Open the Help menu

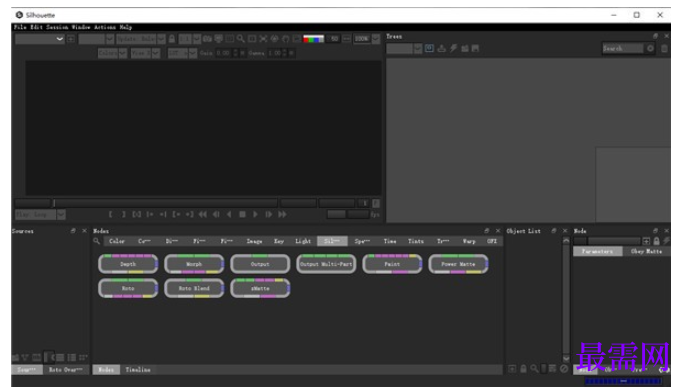tap(125, 27)
